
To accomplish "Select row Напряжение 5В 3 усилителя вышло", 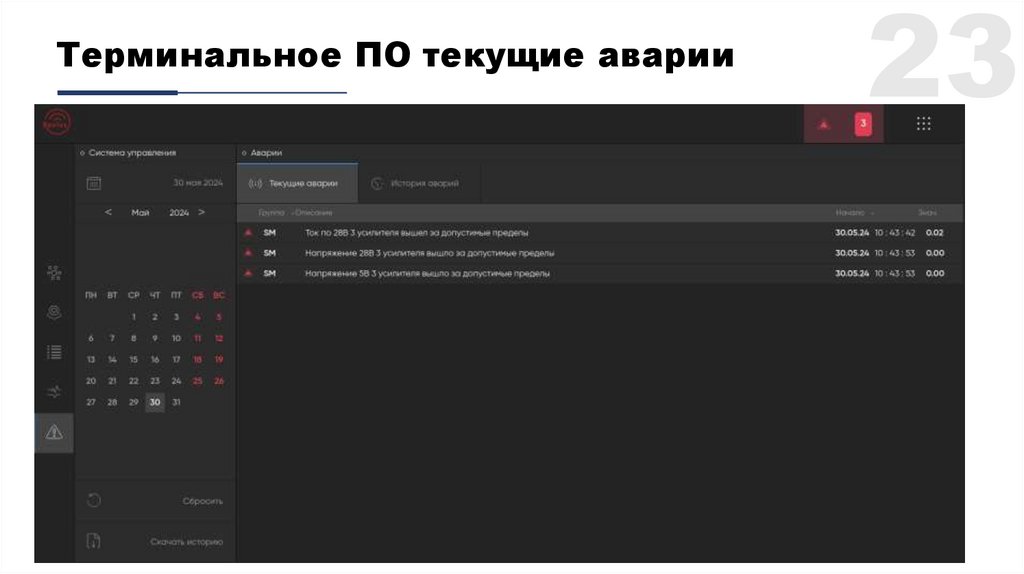I will click(x=600, y=273).
